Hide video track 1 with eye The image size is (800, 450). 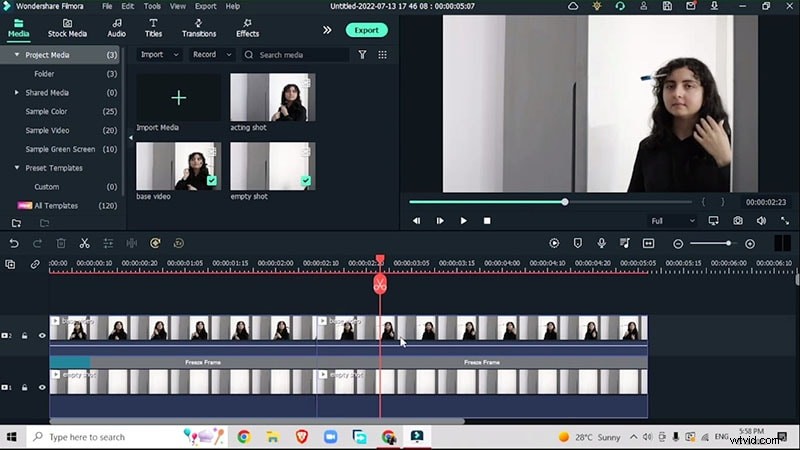42,387
